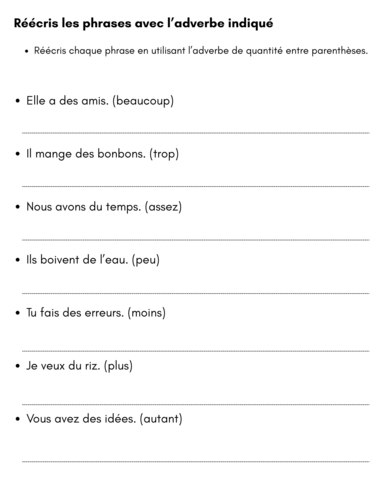The height and width of the screenshot is (500, 386).
Task: Click the answer line under 'Nous avons du temps'
Action: [196, 240]
